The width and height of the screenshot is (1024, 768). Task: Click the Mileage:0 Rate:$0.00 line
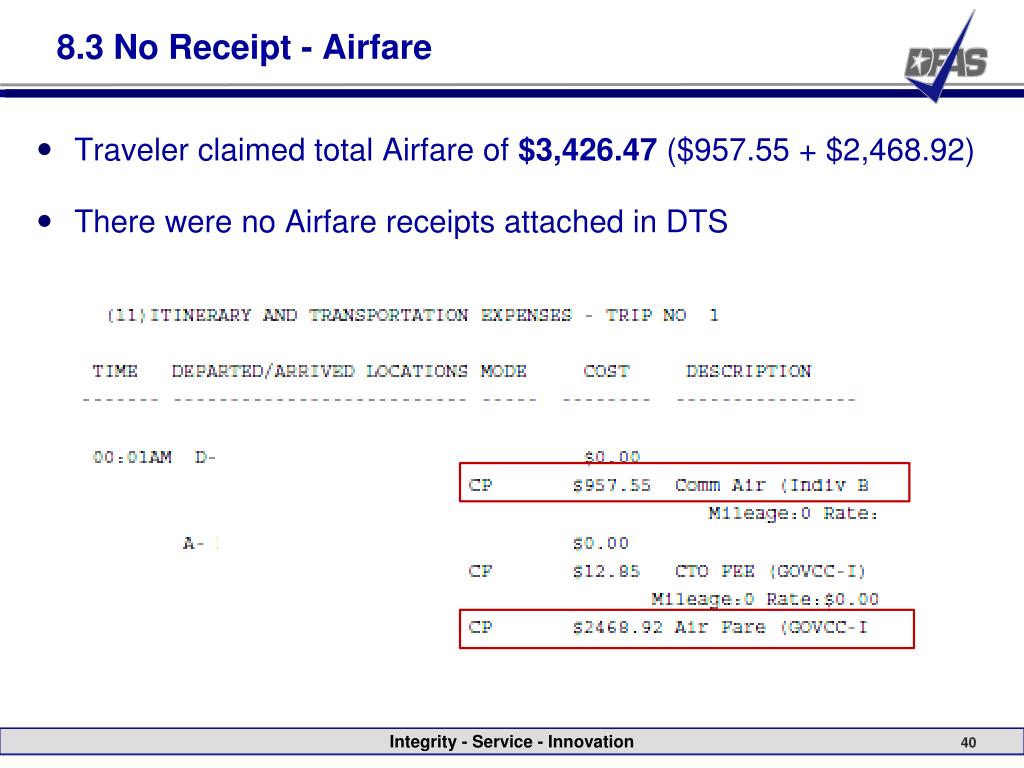point(765,599)
